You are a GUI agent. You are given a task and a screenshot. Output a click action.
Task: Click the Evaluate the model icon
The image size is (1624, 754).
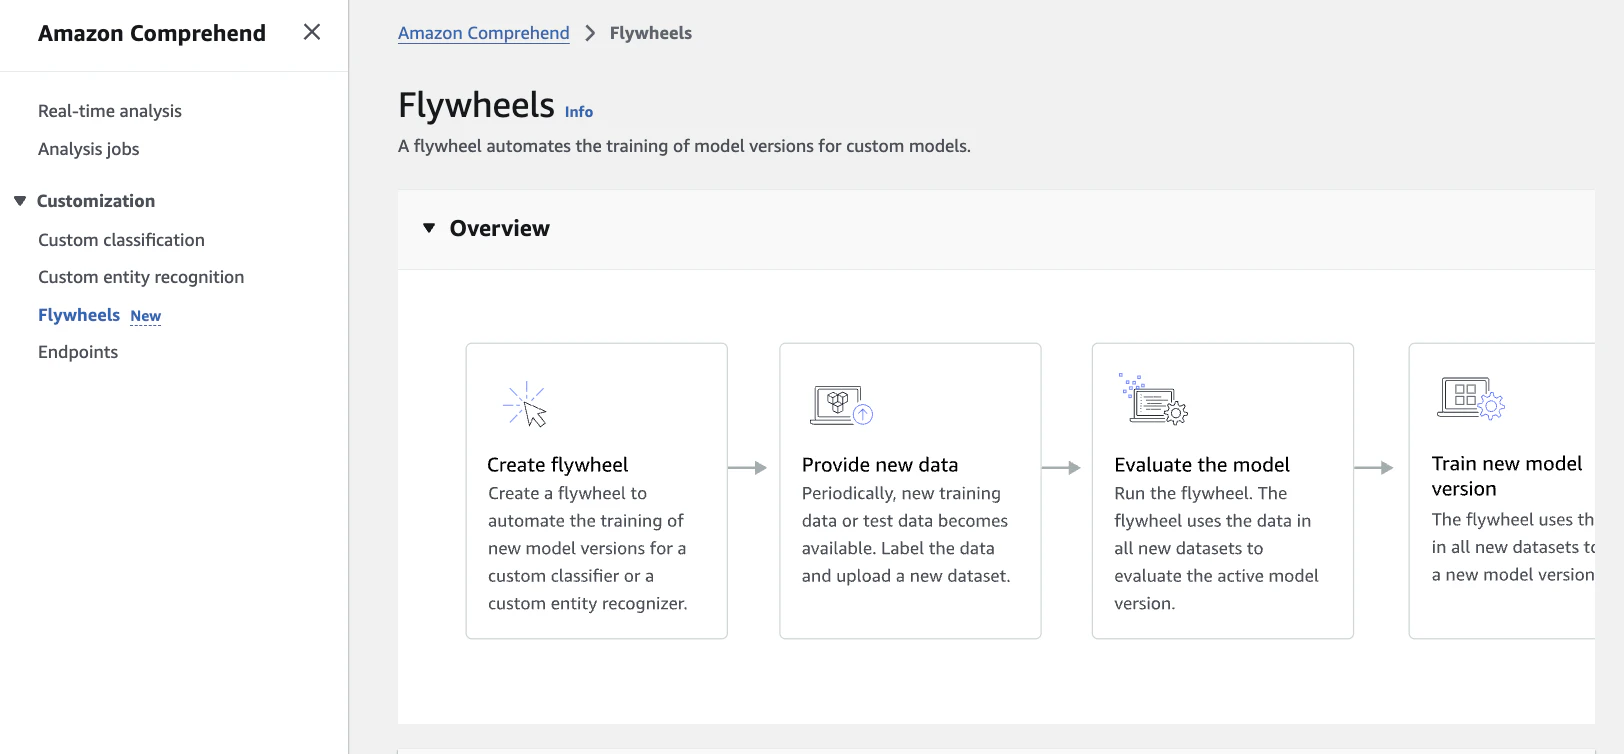[x=1153, y=398]
